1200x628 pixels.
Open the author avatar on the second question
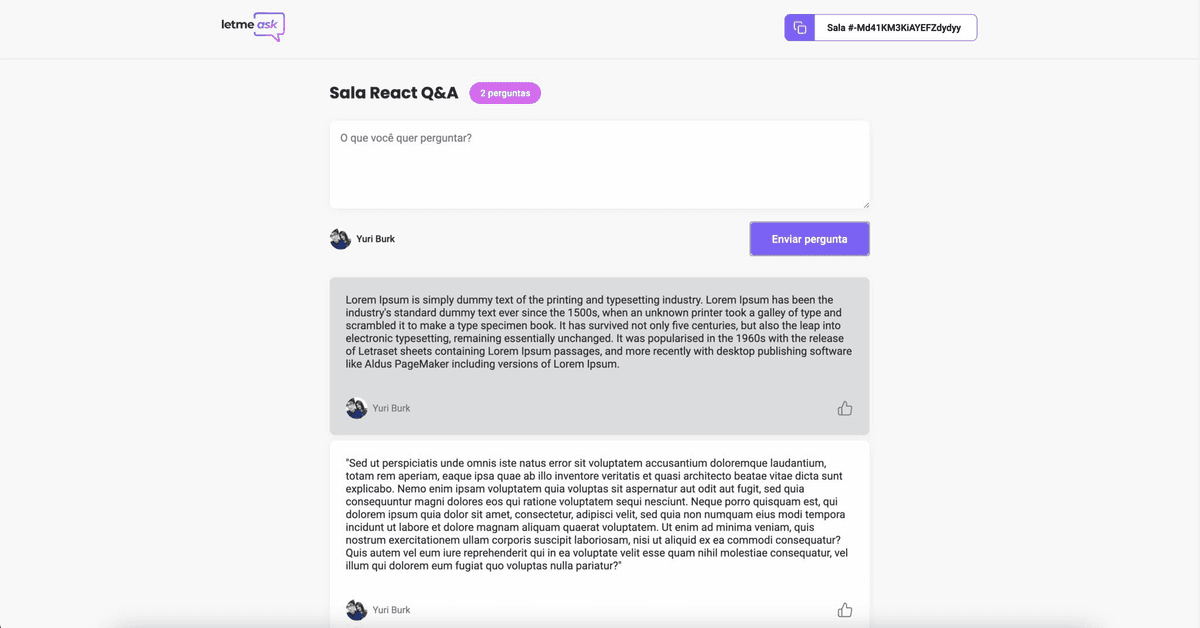click(x=356, y=610)
